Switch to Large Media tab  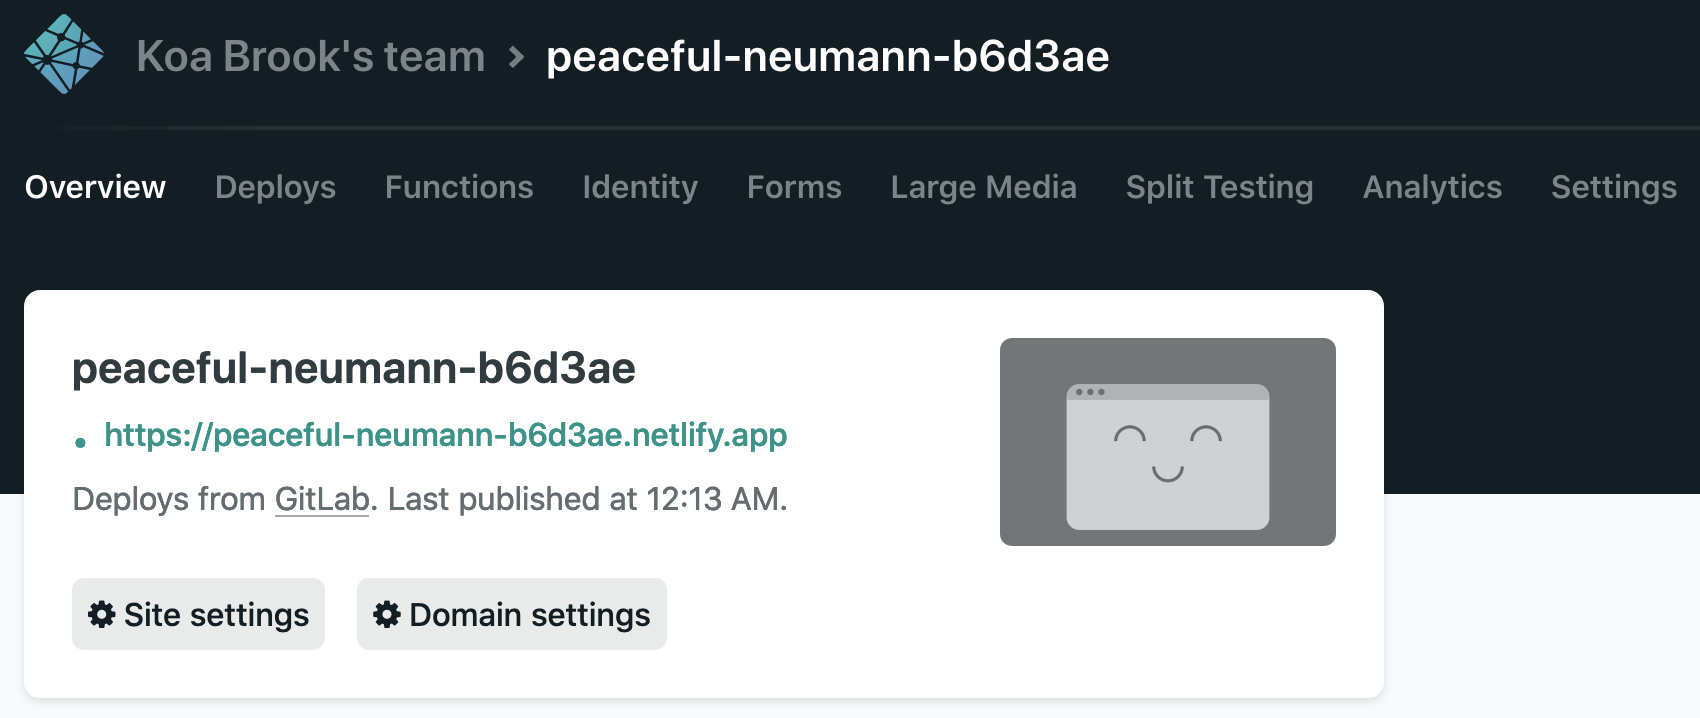pyautogui.click(x=983, y=187)
